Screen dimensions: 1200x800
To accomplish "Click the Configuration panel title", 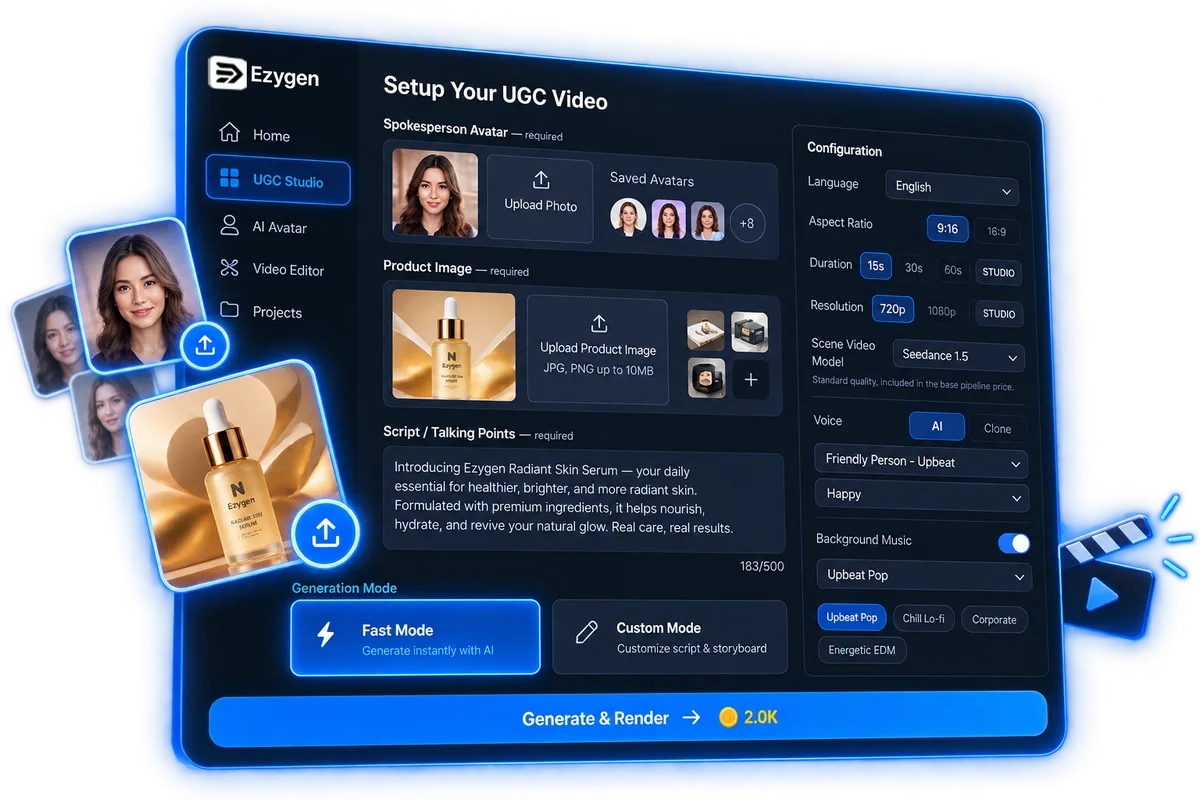I will [x=845, y=150].
